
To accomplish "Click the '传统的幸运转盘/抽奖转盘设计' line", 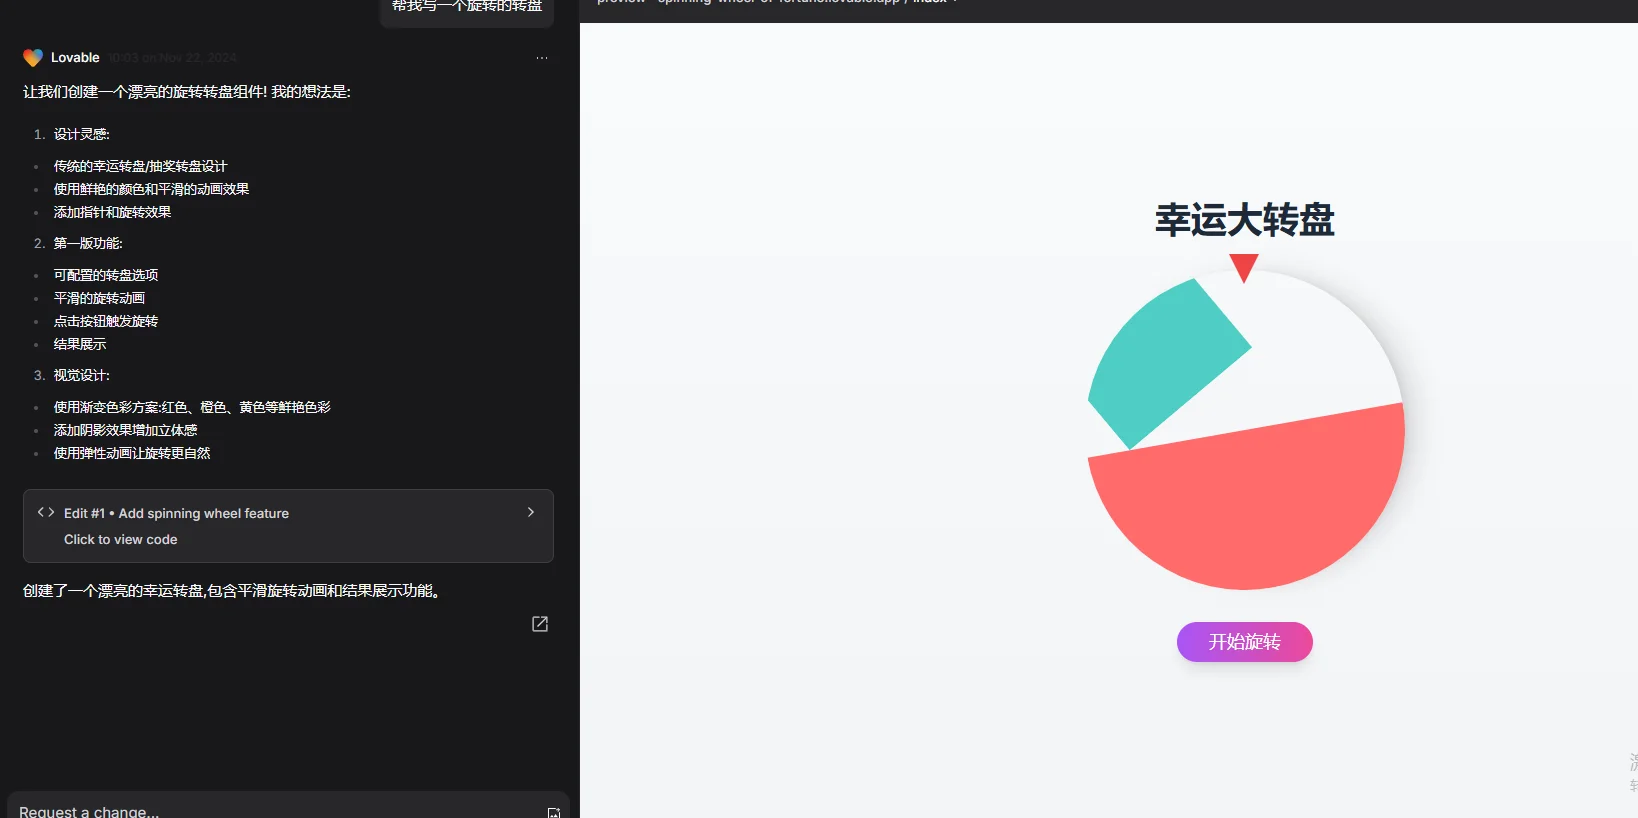I will click(x=141, y=166).
